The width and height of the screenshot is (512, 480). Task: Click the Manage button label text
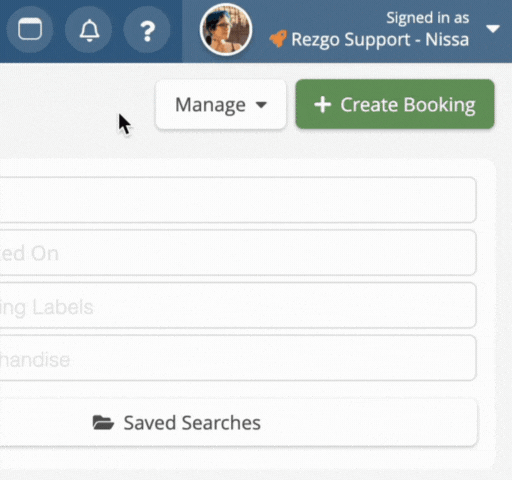click(210, 105)
